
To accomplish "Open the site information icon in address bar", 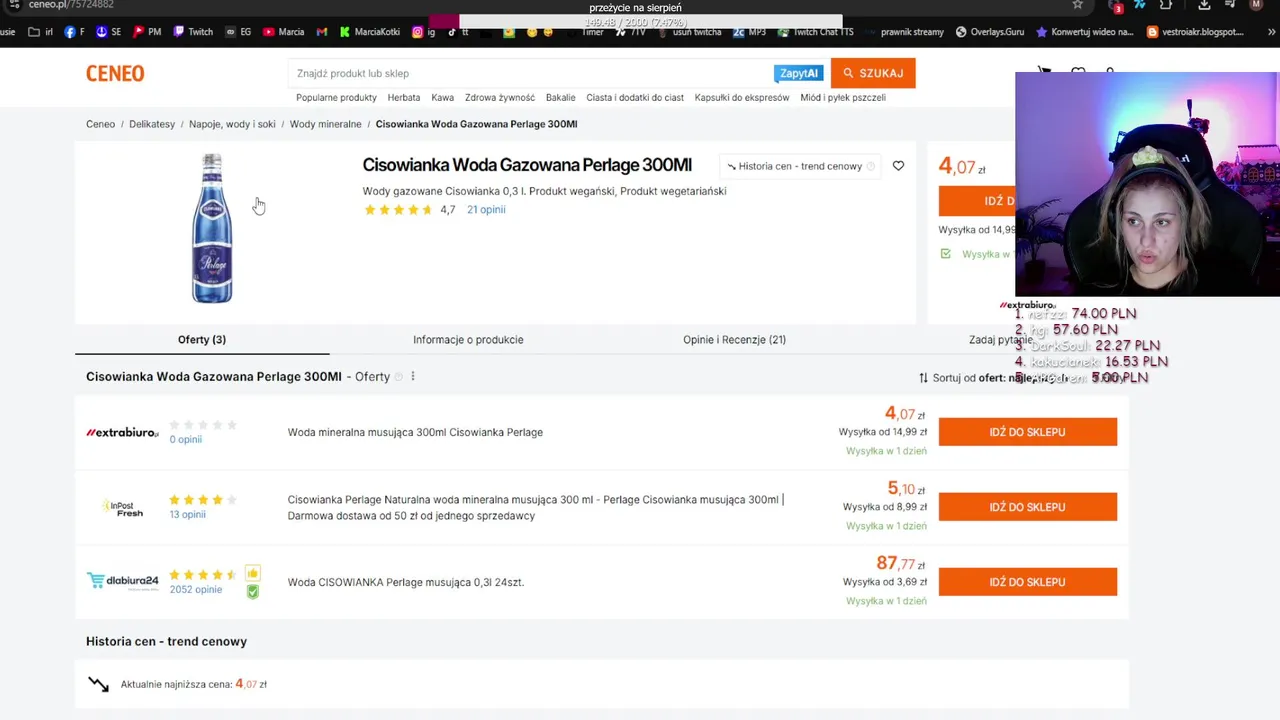I will coord(13,5).
